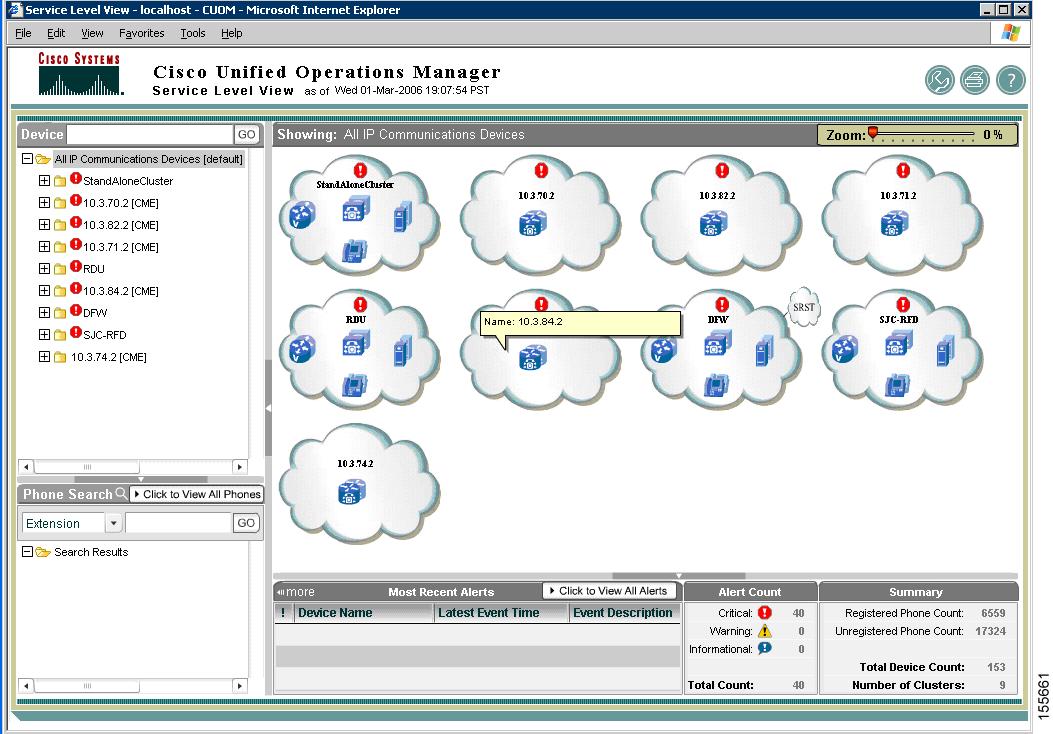Viewport: 1053px width, 734px height.
Task: Click right arrow of device tree scrollbar
Action: (240, 466)
